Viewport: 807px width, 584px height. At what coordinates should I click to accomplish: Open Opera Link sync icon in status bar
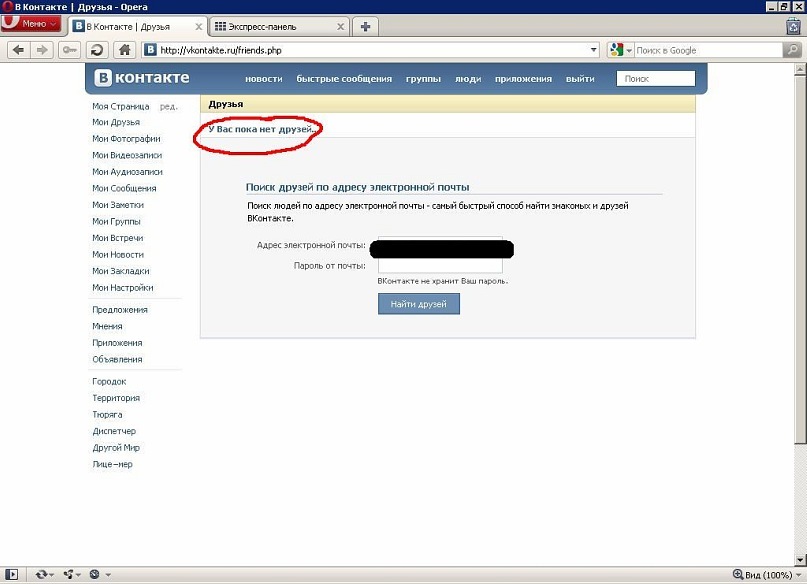44,575
